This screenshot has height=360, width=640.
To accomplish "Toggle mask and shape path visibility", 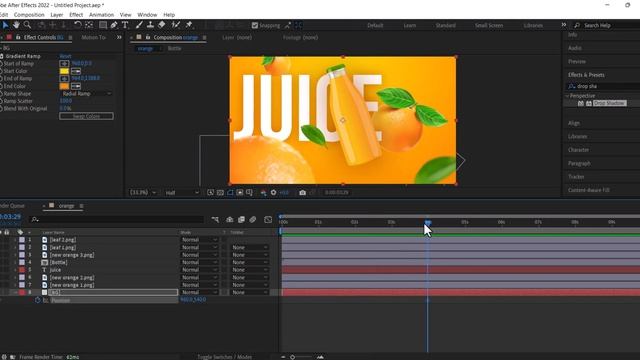I will coord(230,193).
